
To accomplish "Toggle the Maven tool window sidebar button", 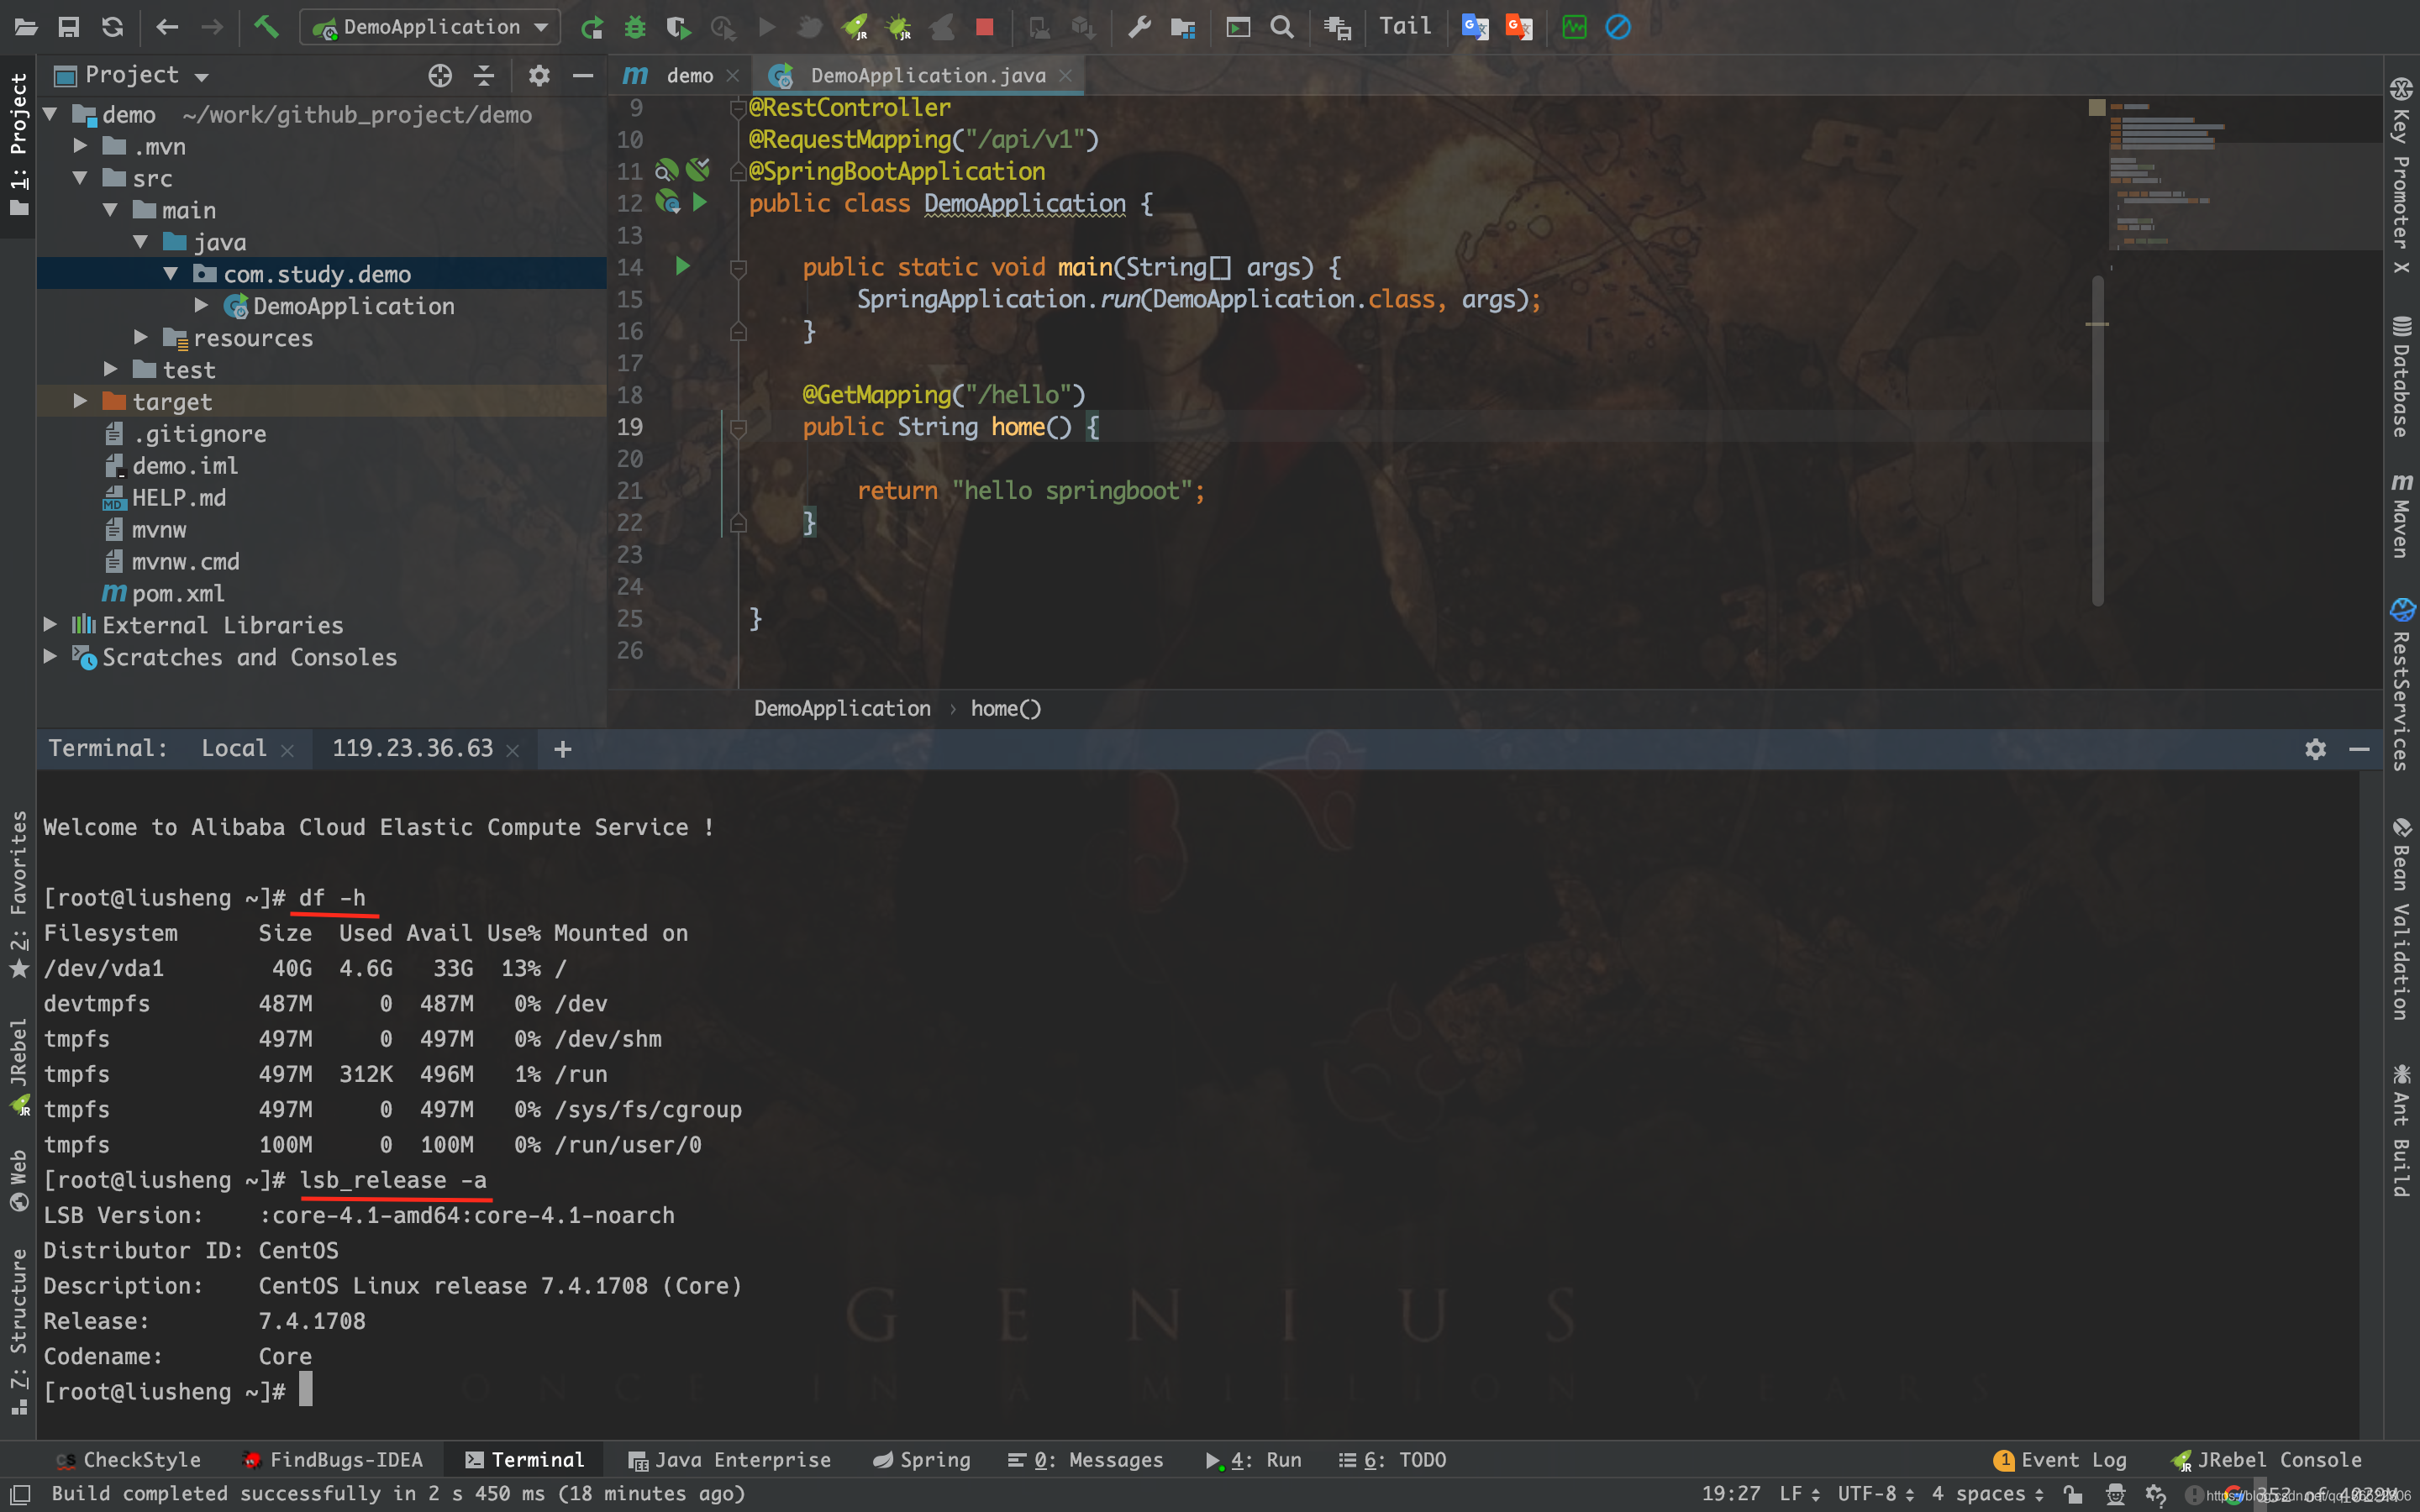I will (x=2401, y=517).
